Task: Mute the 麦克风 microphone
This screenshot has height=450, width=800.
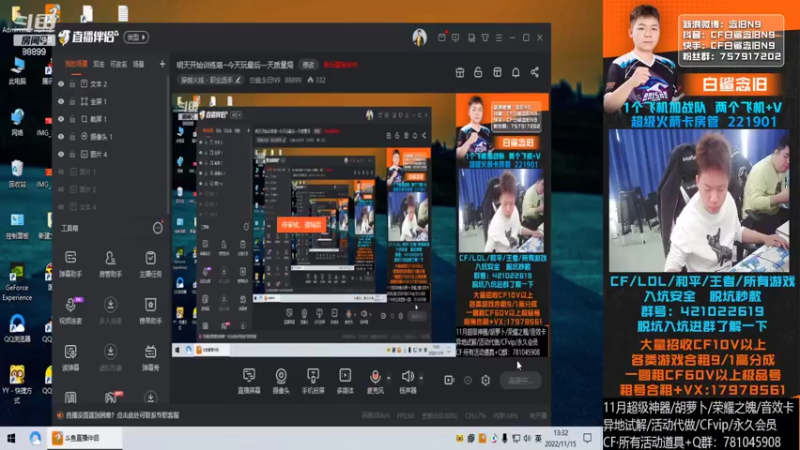Action: (375, 381)
